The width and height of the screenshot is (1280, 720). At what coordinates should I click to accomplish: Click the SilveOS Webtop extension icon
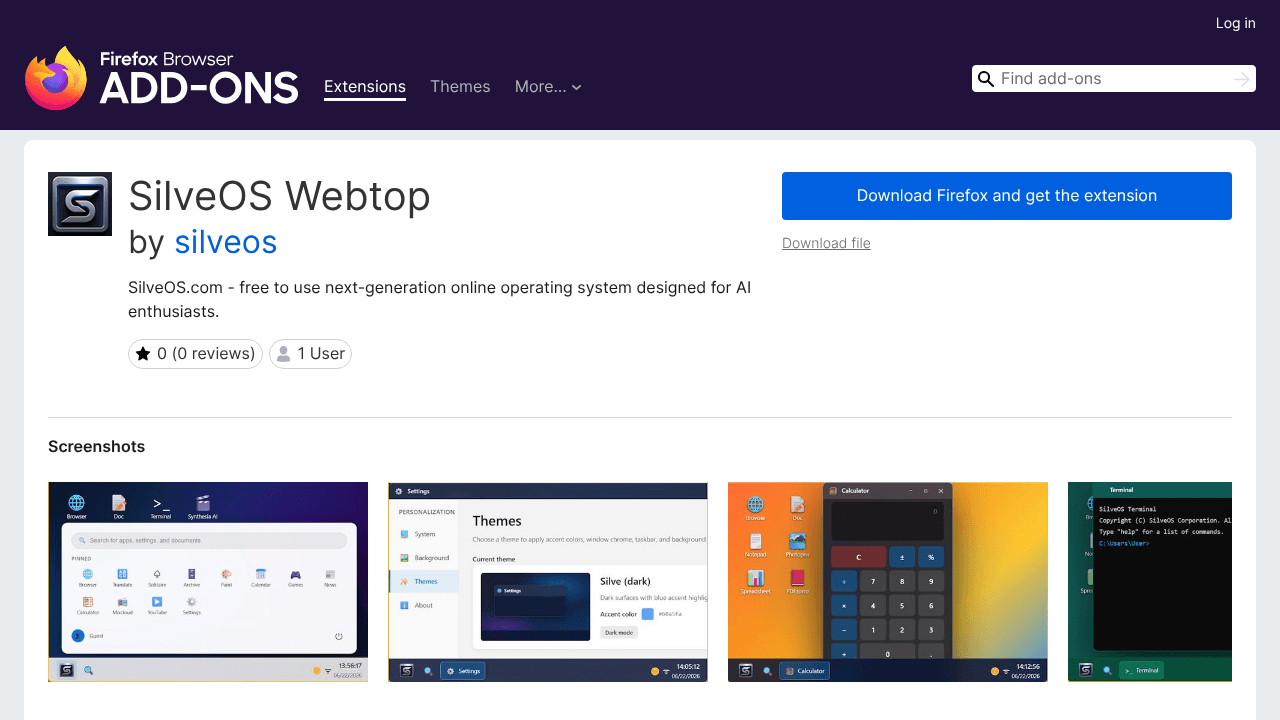pos(80,204)
